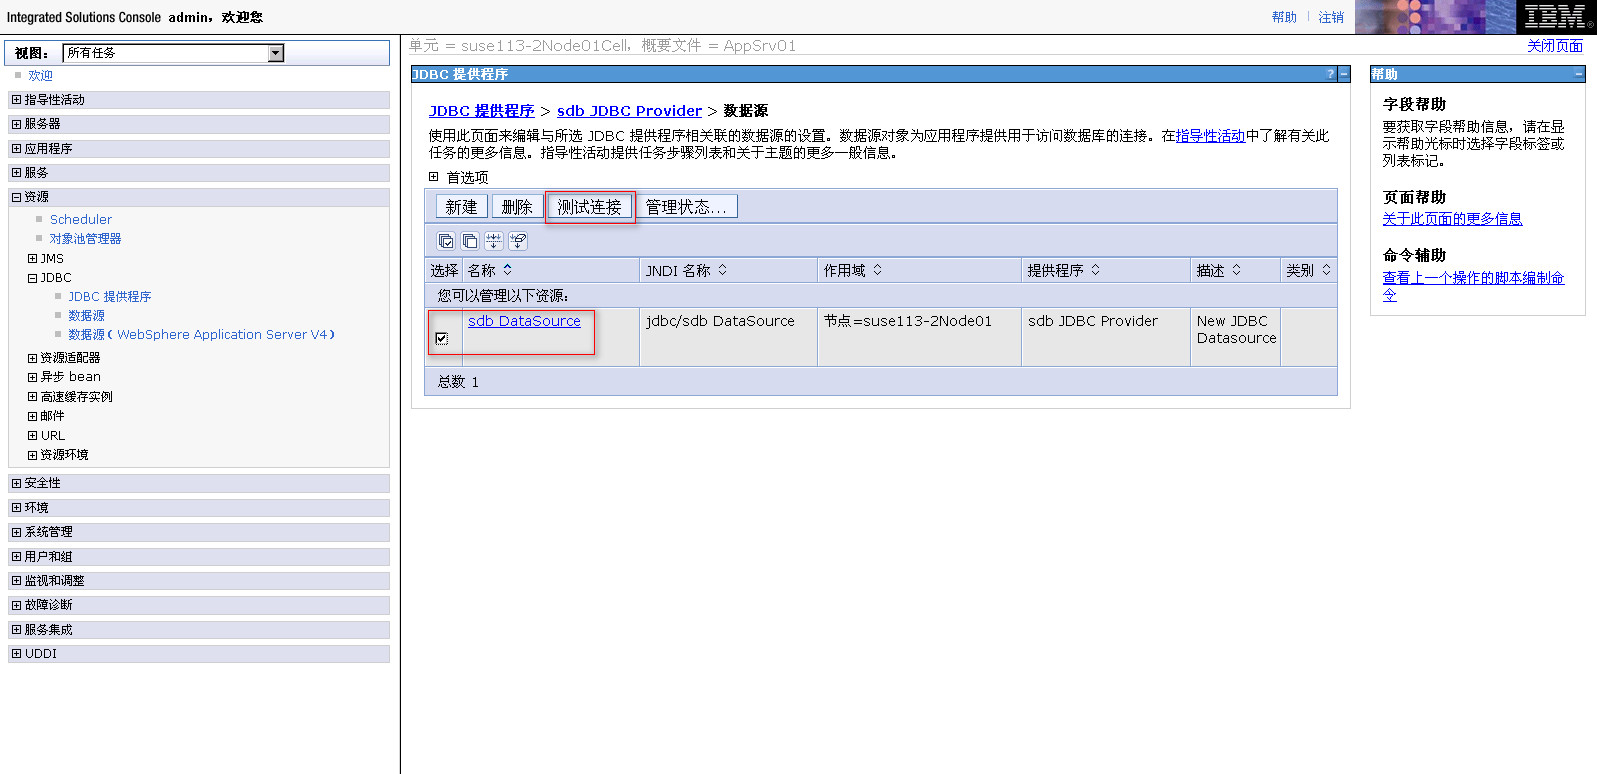Open 欢迎 in the navigation
The width and height of the screenshot is (1597, 774).
[x=40, y=76]
